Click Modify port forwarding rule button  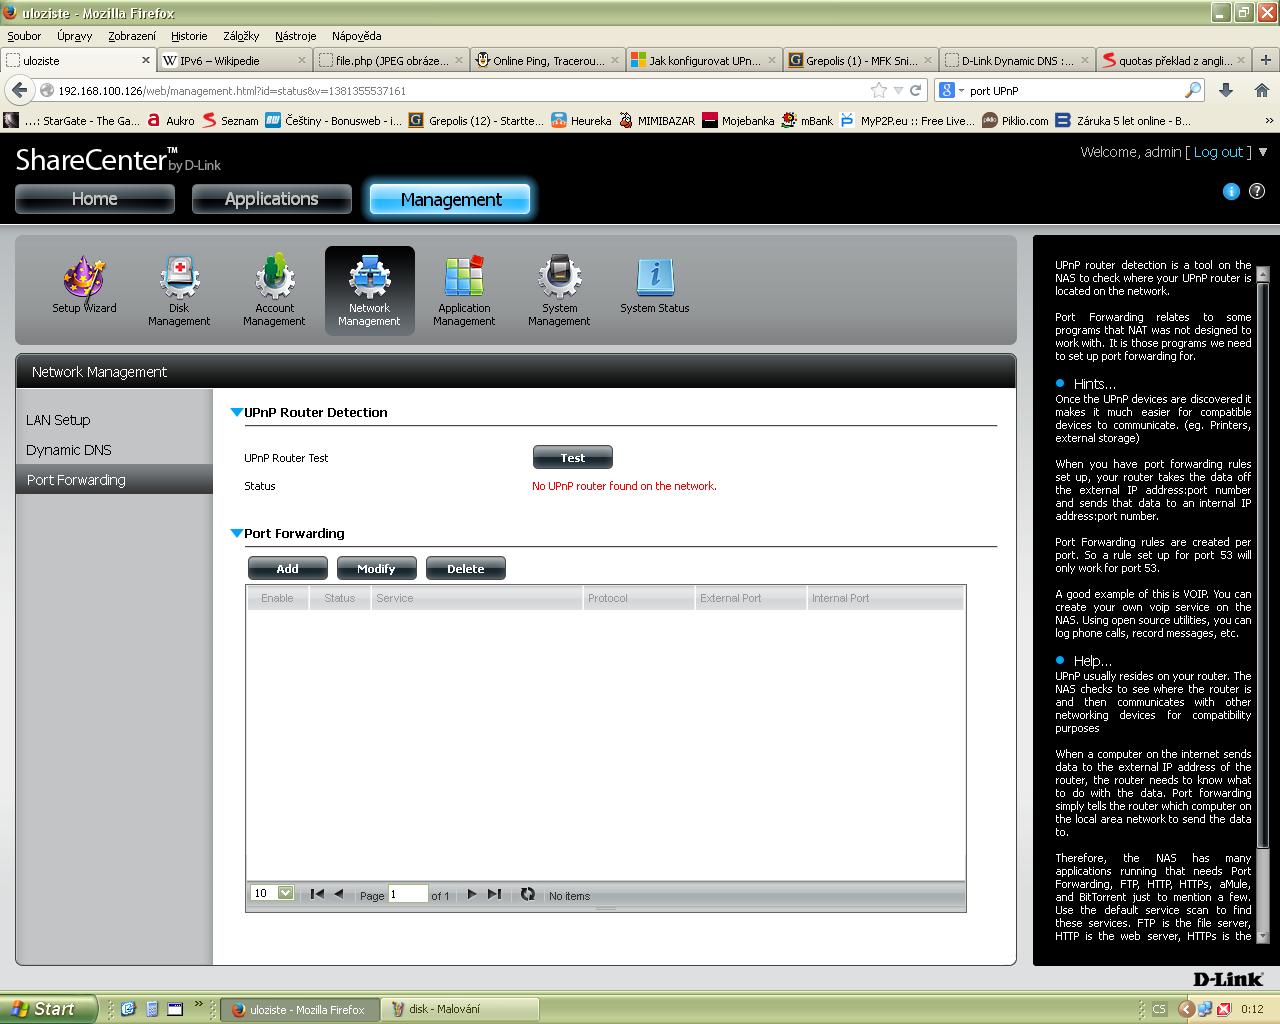pyautogui.click(x=376, y=568)
